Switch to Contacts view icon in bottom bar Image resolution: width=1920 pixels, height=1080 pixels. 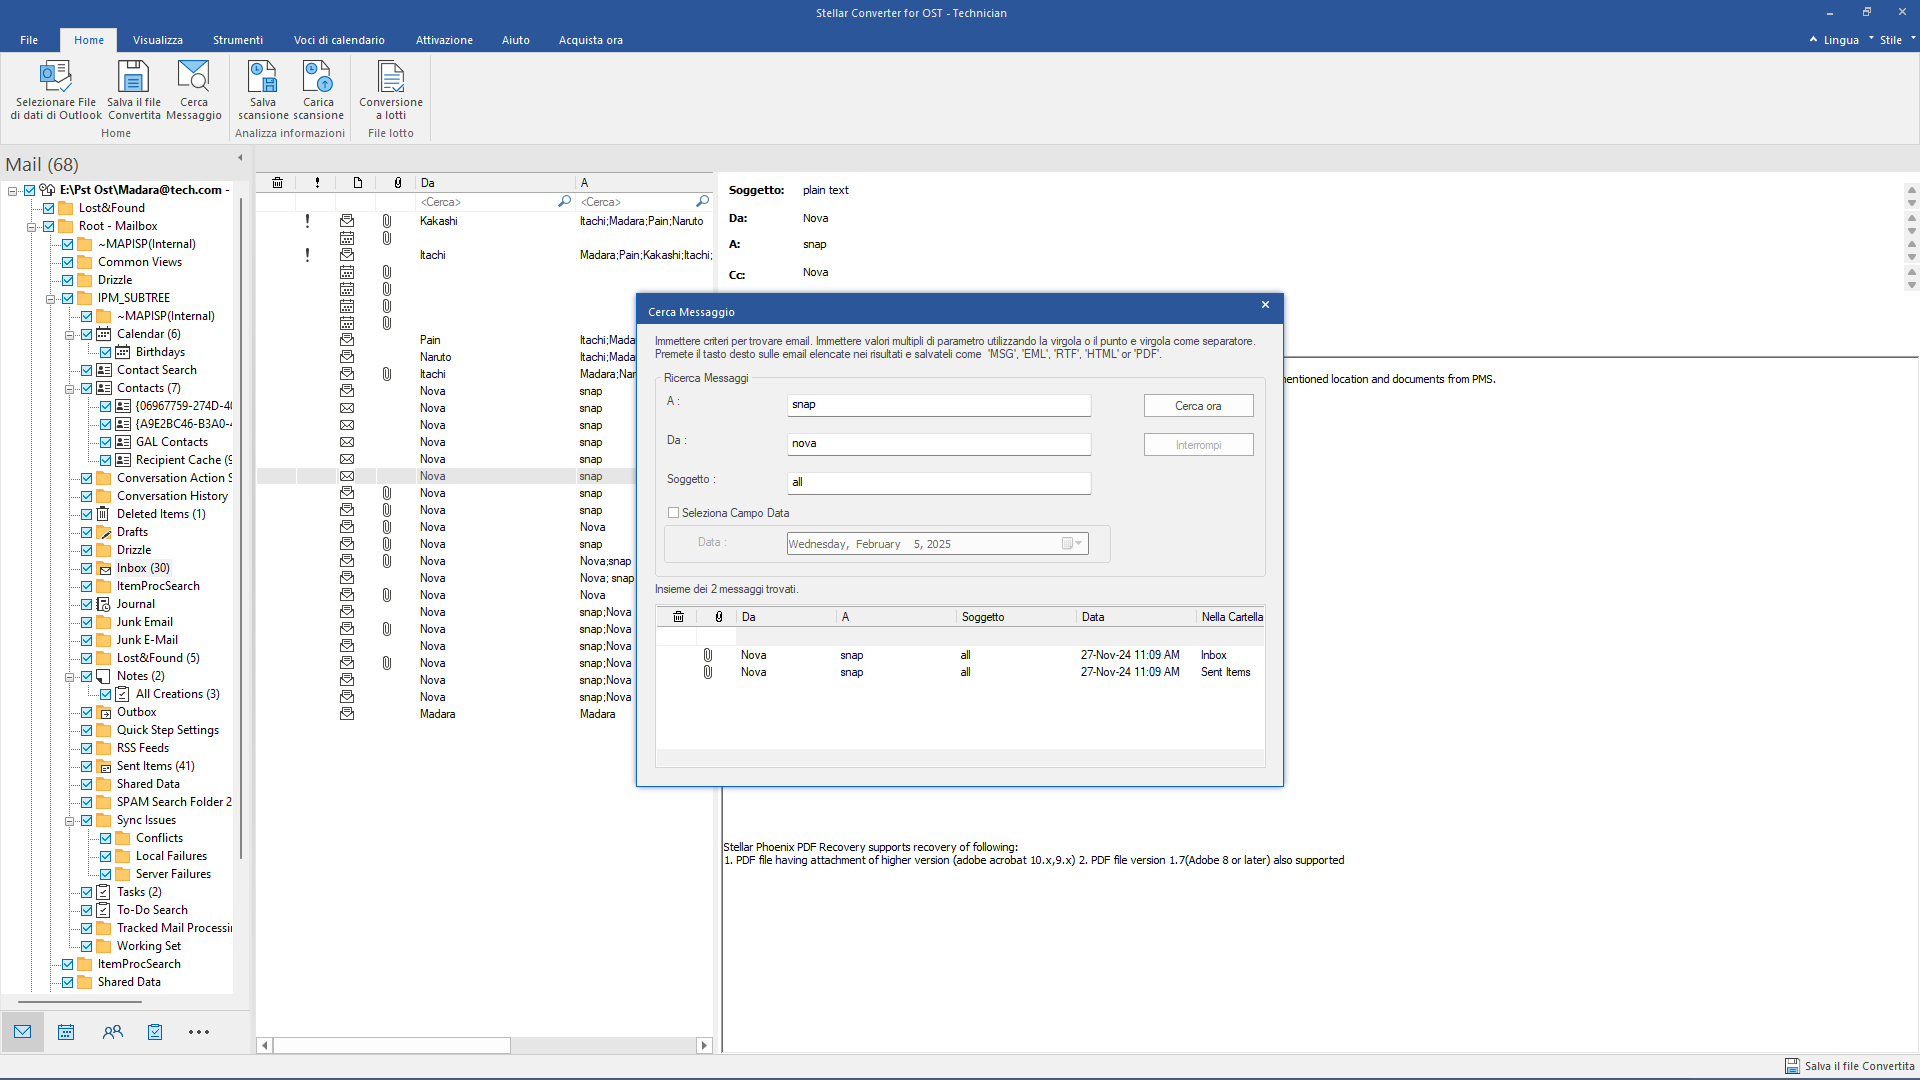(x=112, y=1032)
